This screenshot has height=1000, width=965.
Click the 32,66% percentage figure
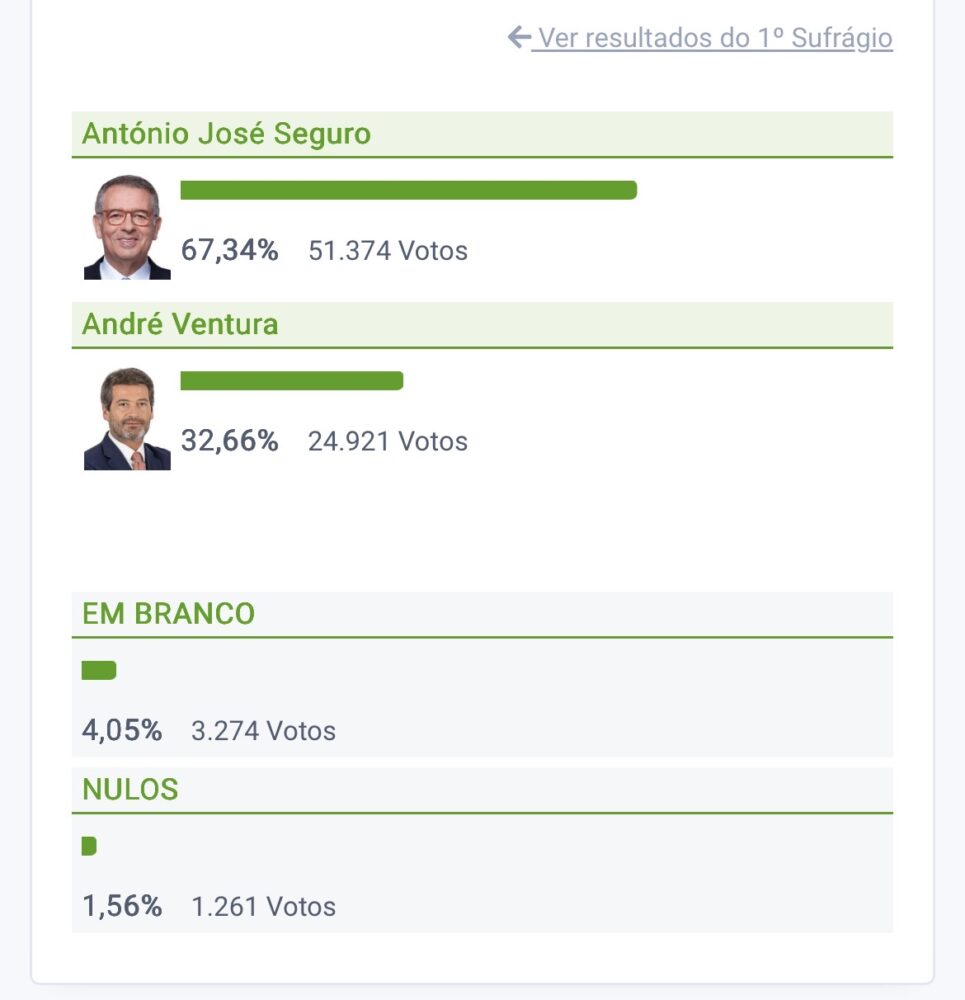[x=229, y=441]
